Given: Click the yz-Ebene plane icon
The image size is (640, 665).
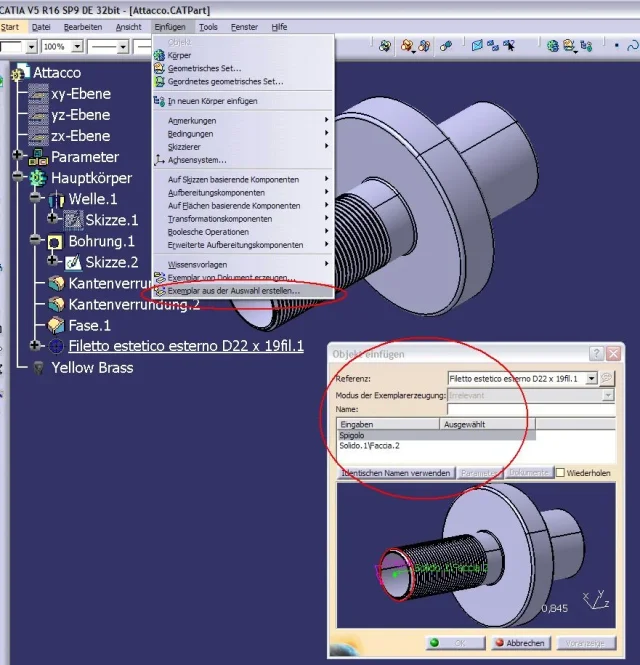Looking at the screenshot, I should (x=38, y=115).
